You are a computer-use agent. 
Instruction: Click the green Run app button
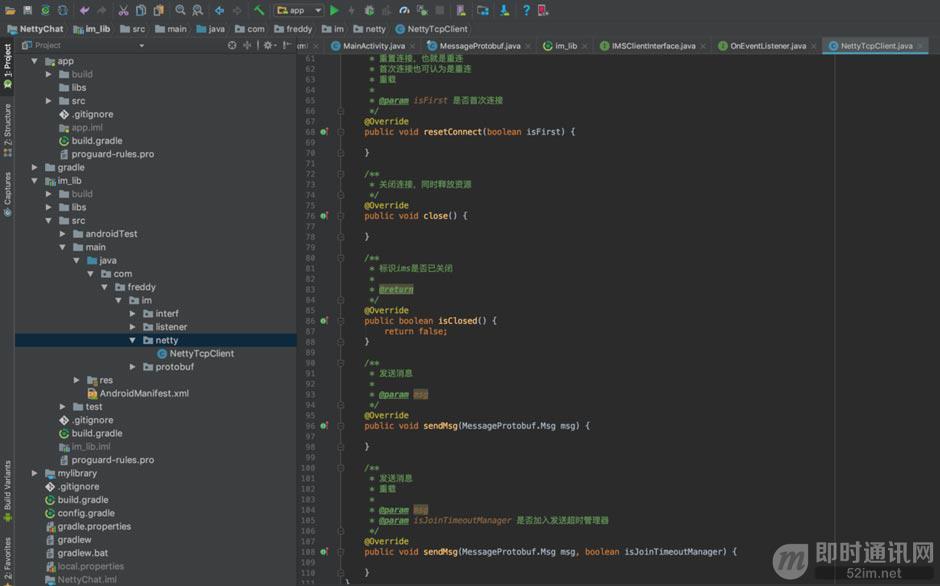coord(335,10)
